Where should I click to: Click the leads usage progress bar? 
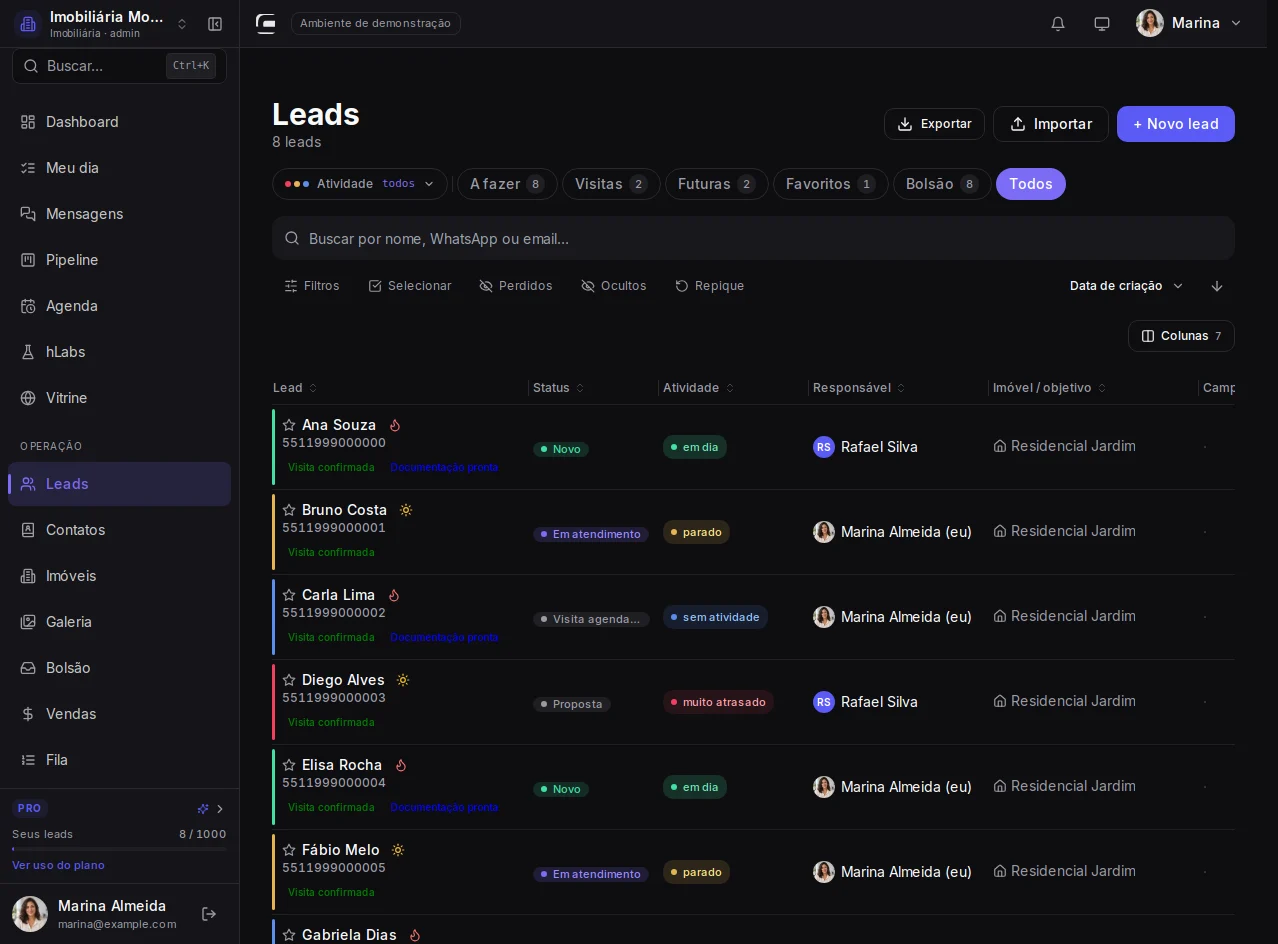[x=119, y=849]
